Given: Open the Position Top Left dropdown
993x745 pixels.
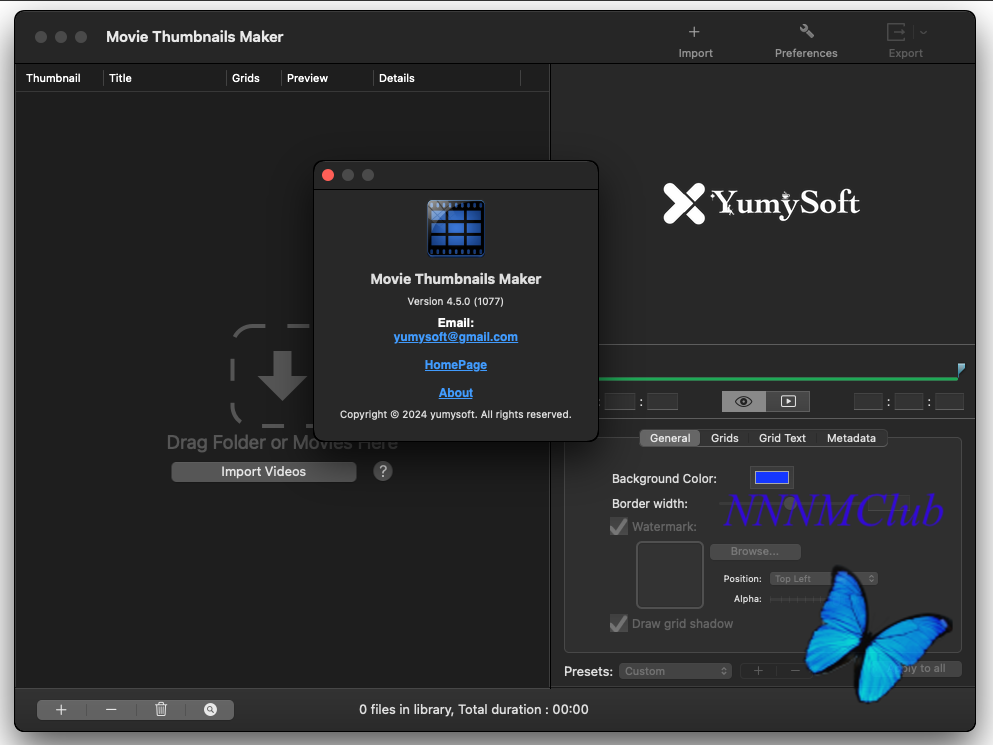Looking at the screenshot, I should [823, 578].
